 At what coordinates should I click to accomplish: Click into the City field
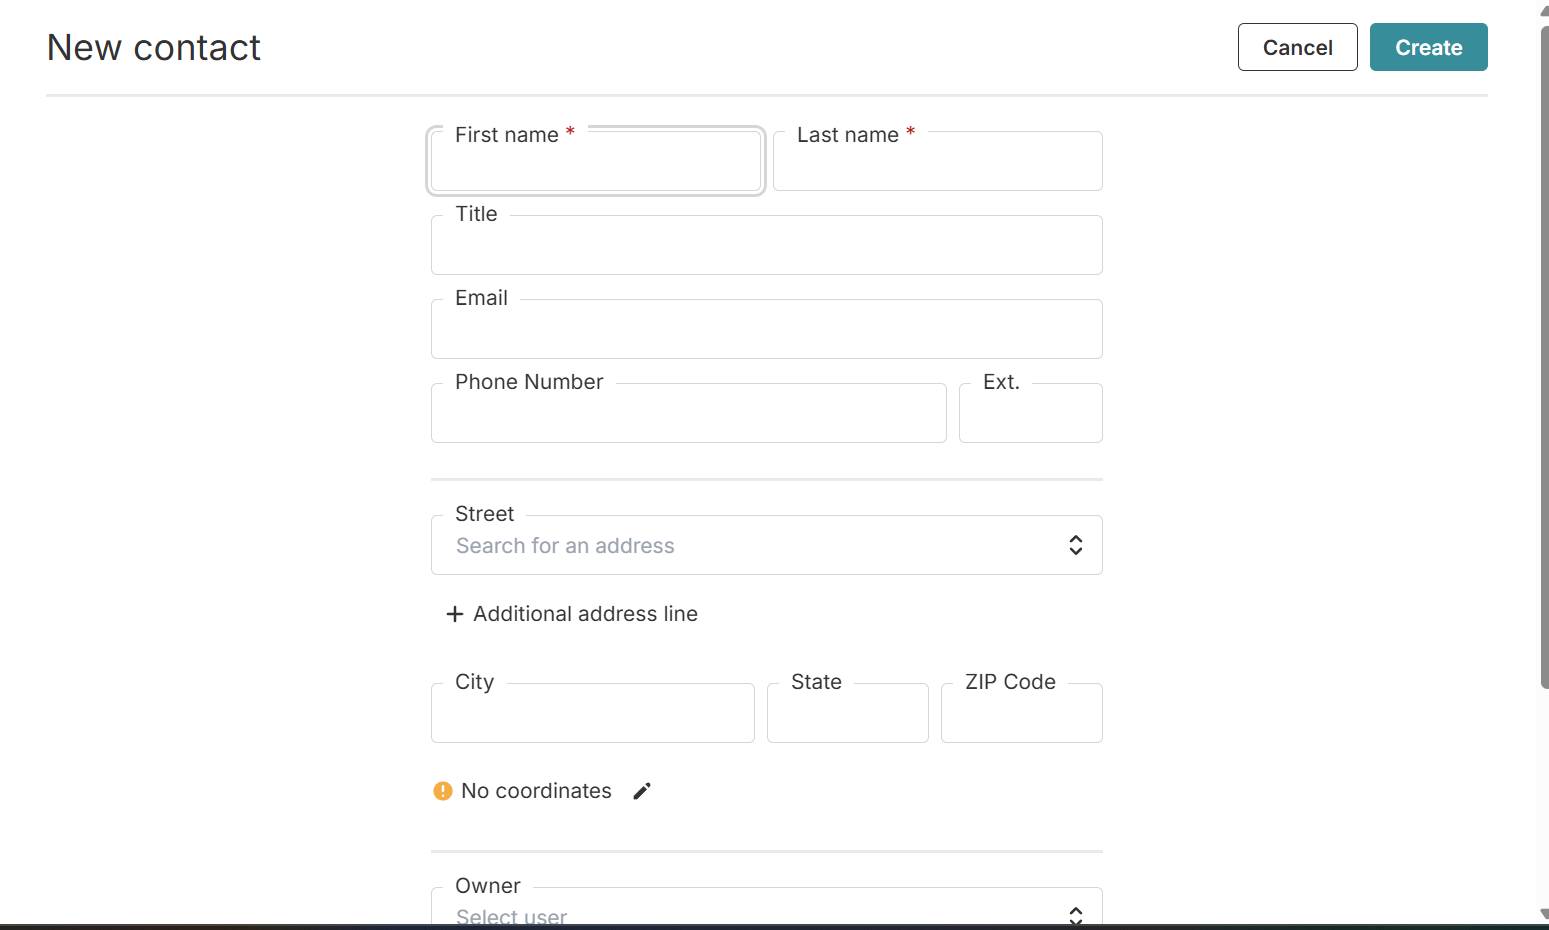pos(593,713)
